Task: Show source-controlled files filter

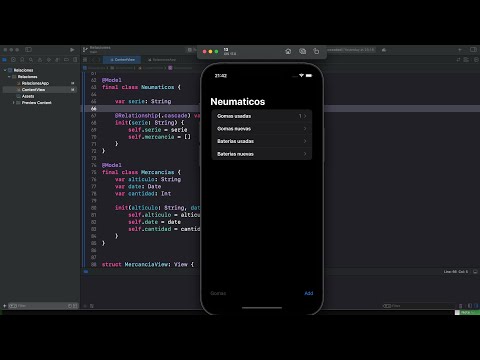Action: point(75,306)
